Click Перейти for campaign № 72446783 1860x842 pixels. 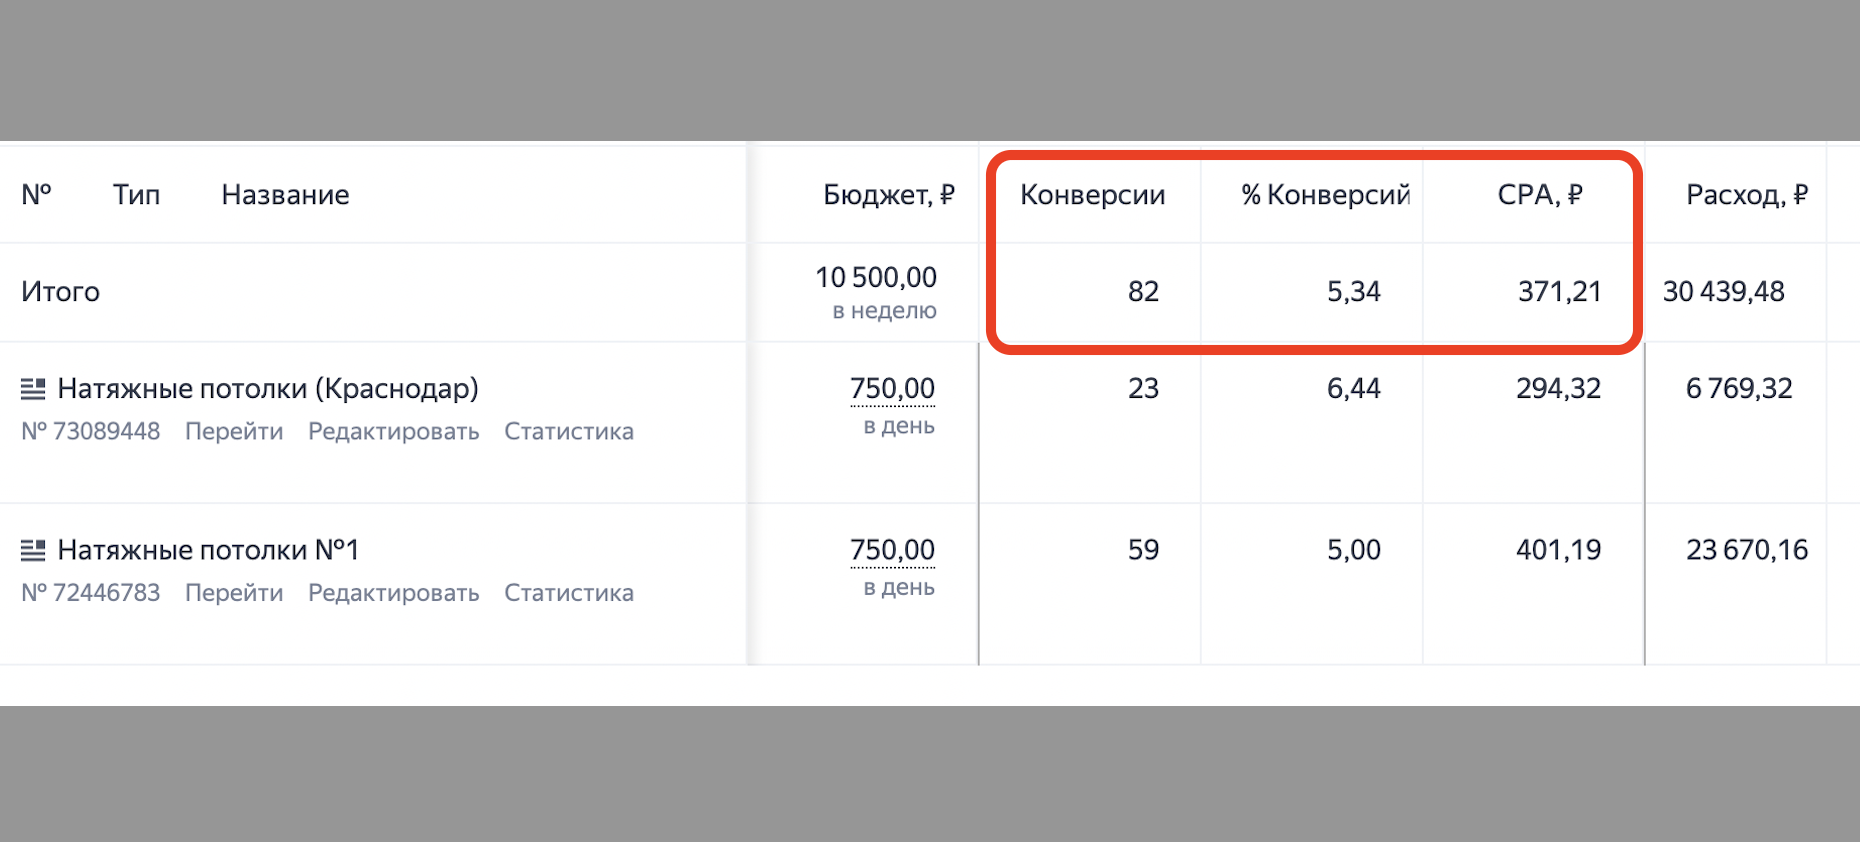point(234,592)
